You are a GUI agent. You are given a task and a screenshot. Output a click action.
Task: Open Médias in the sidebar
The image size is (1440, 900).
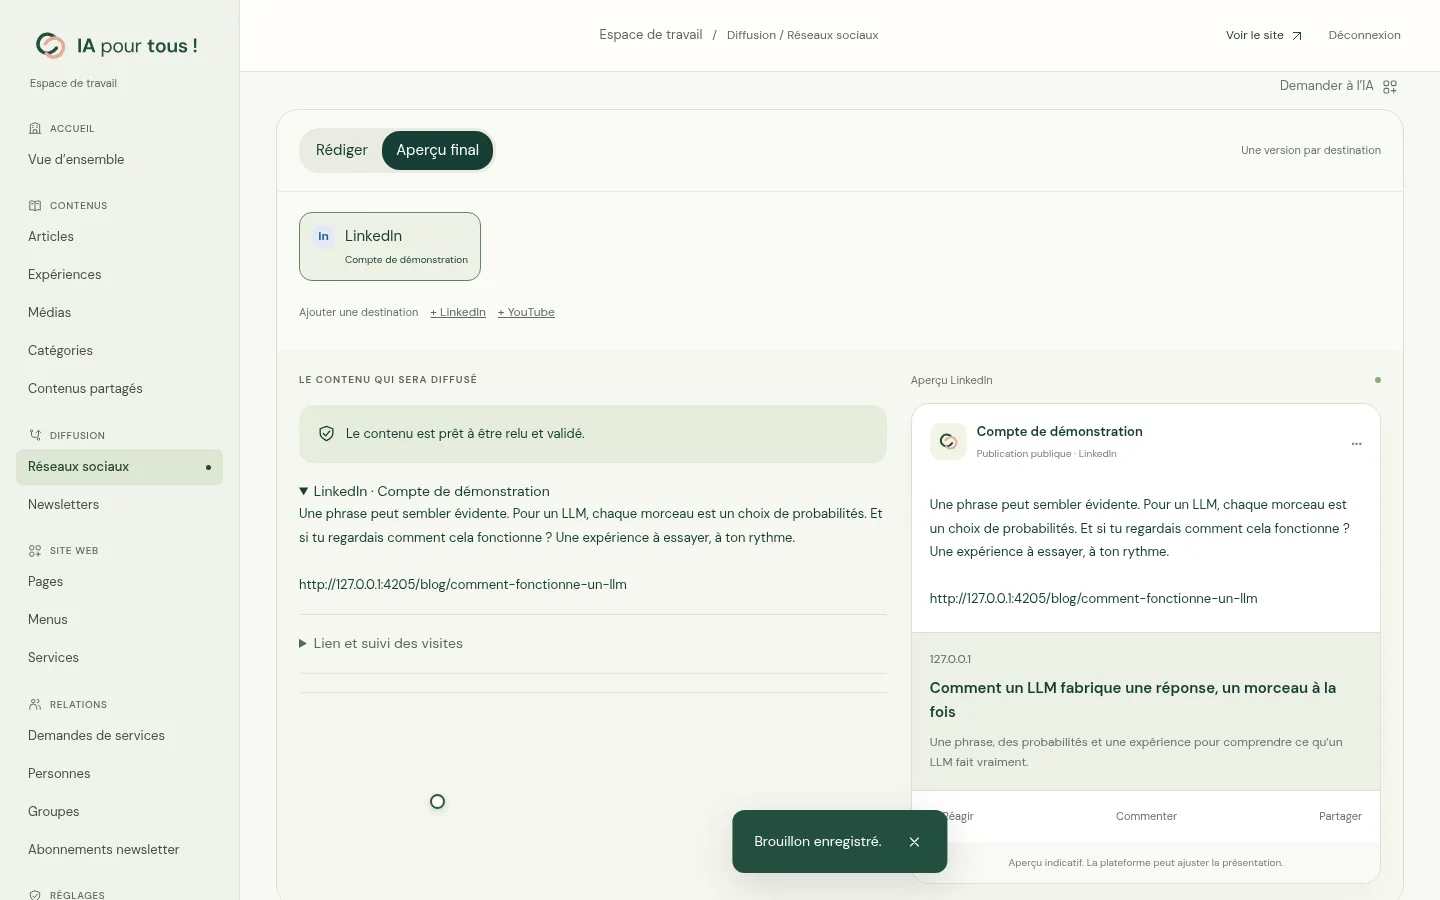pos(50,312)
